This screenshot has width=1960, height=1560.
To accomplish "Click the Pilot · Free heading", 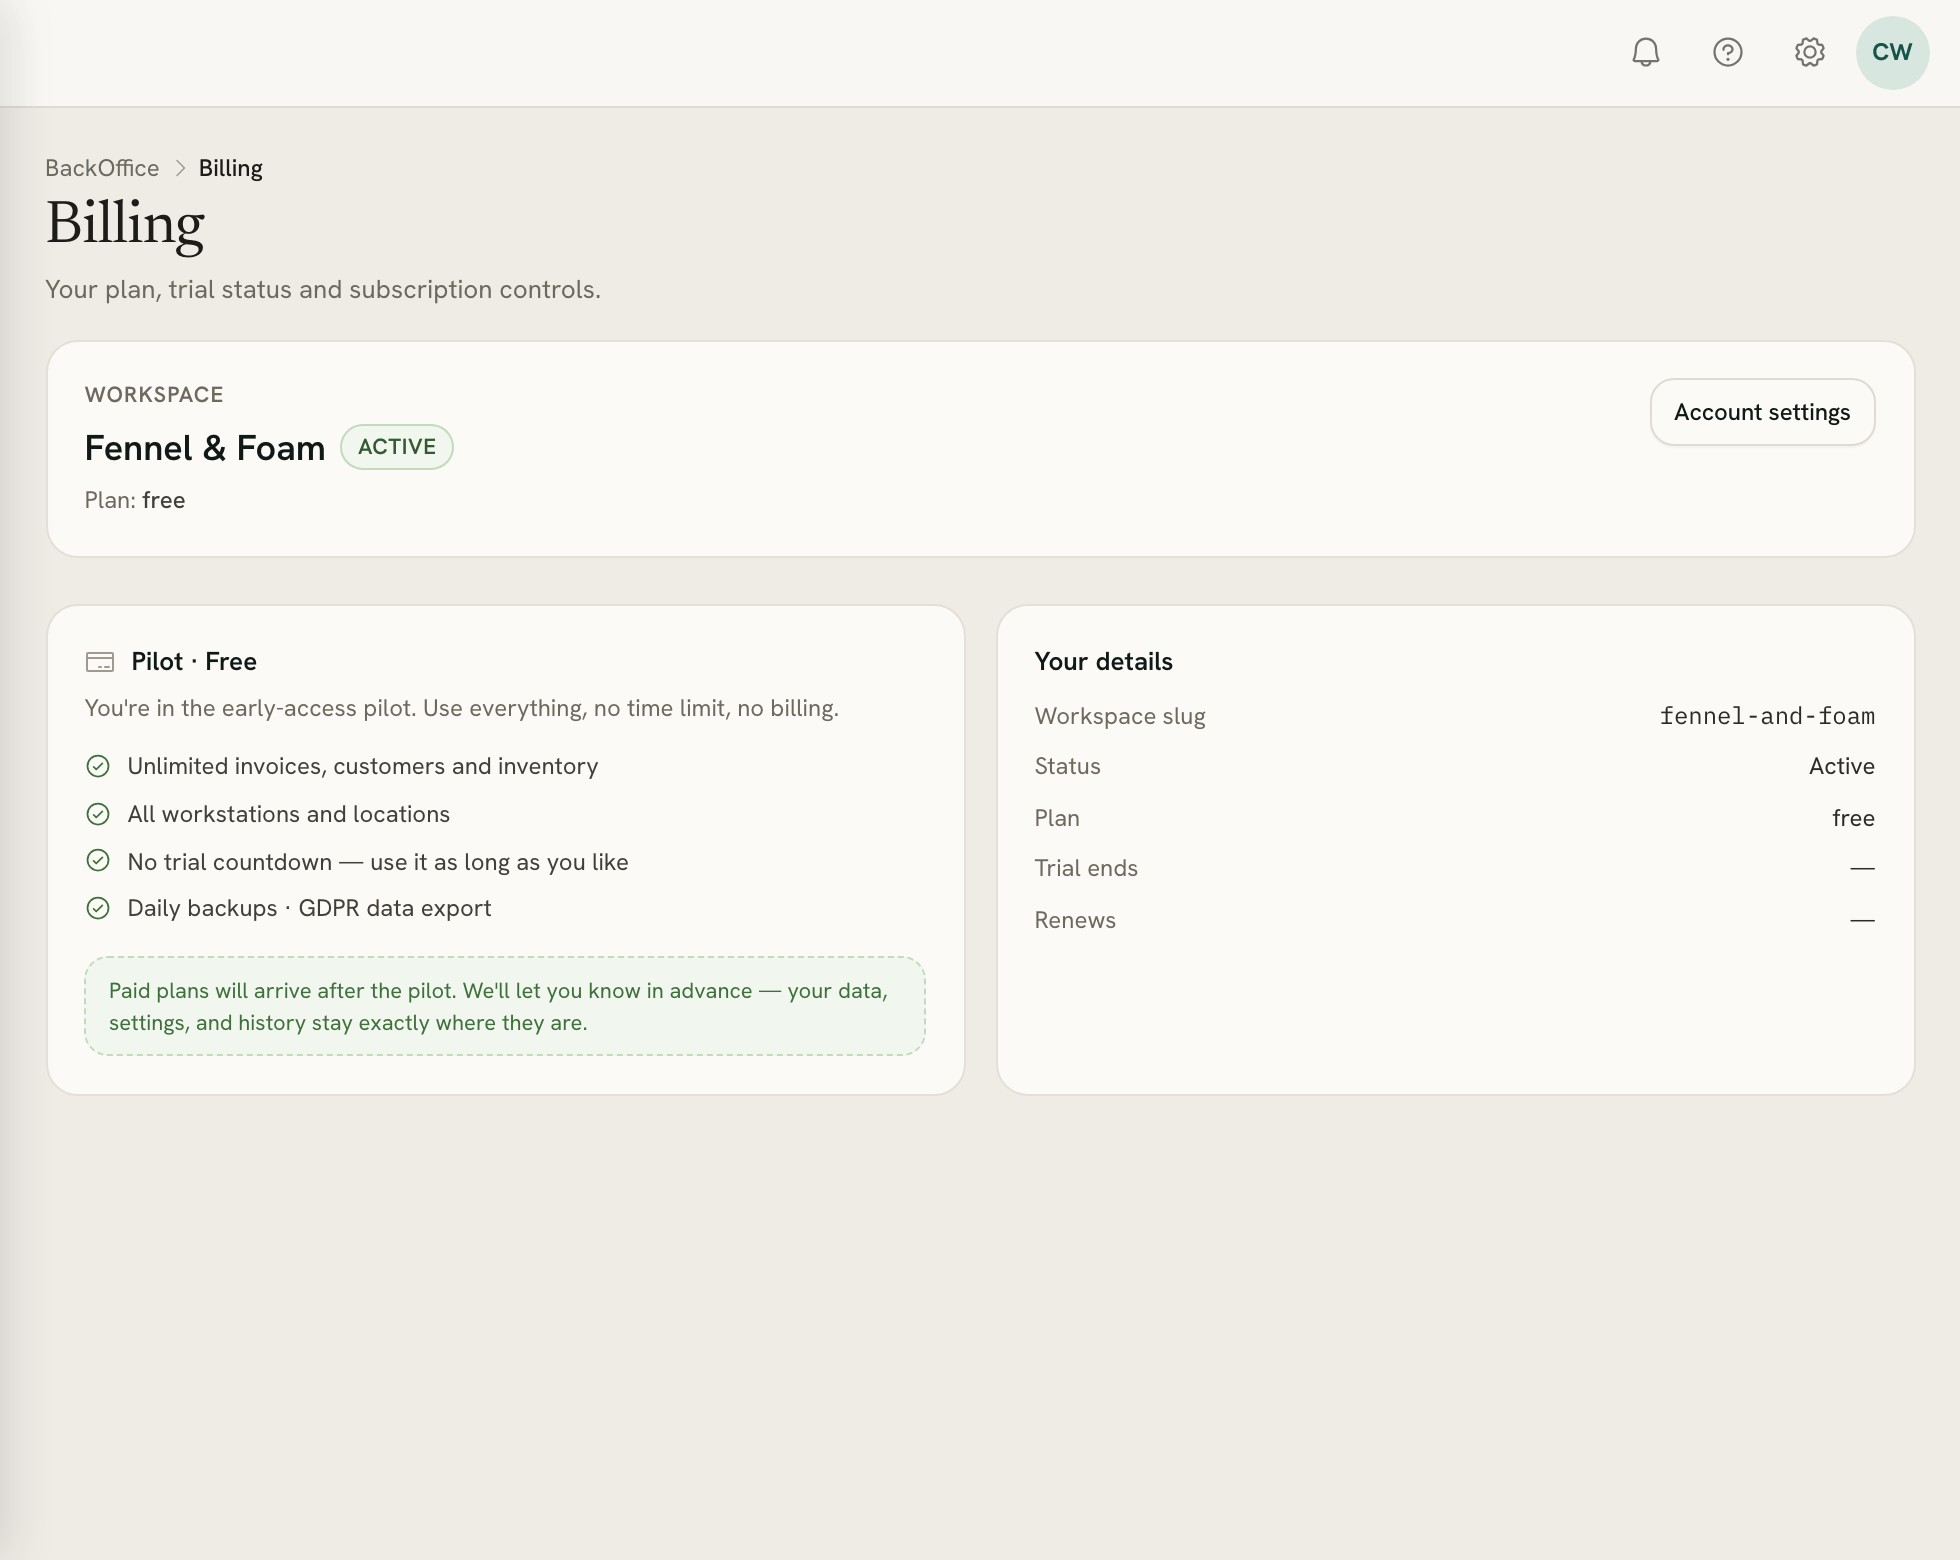I will click(194, 662).
